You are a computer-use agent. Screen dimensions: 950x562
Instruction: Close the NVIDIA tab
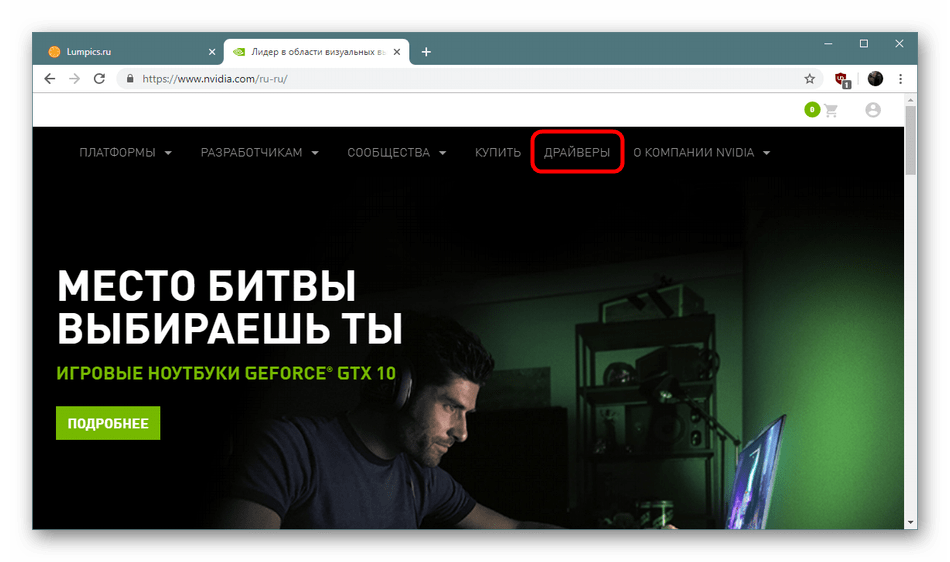[397, 52]
